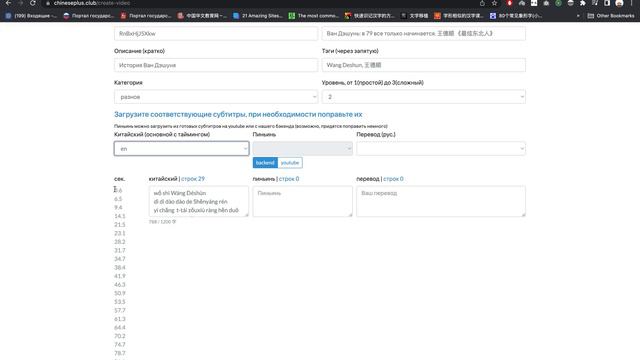Click the '14.1' seconds timestamp
640x360 pixels.
(120, 216)
